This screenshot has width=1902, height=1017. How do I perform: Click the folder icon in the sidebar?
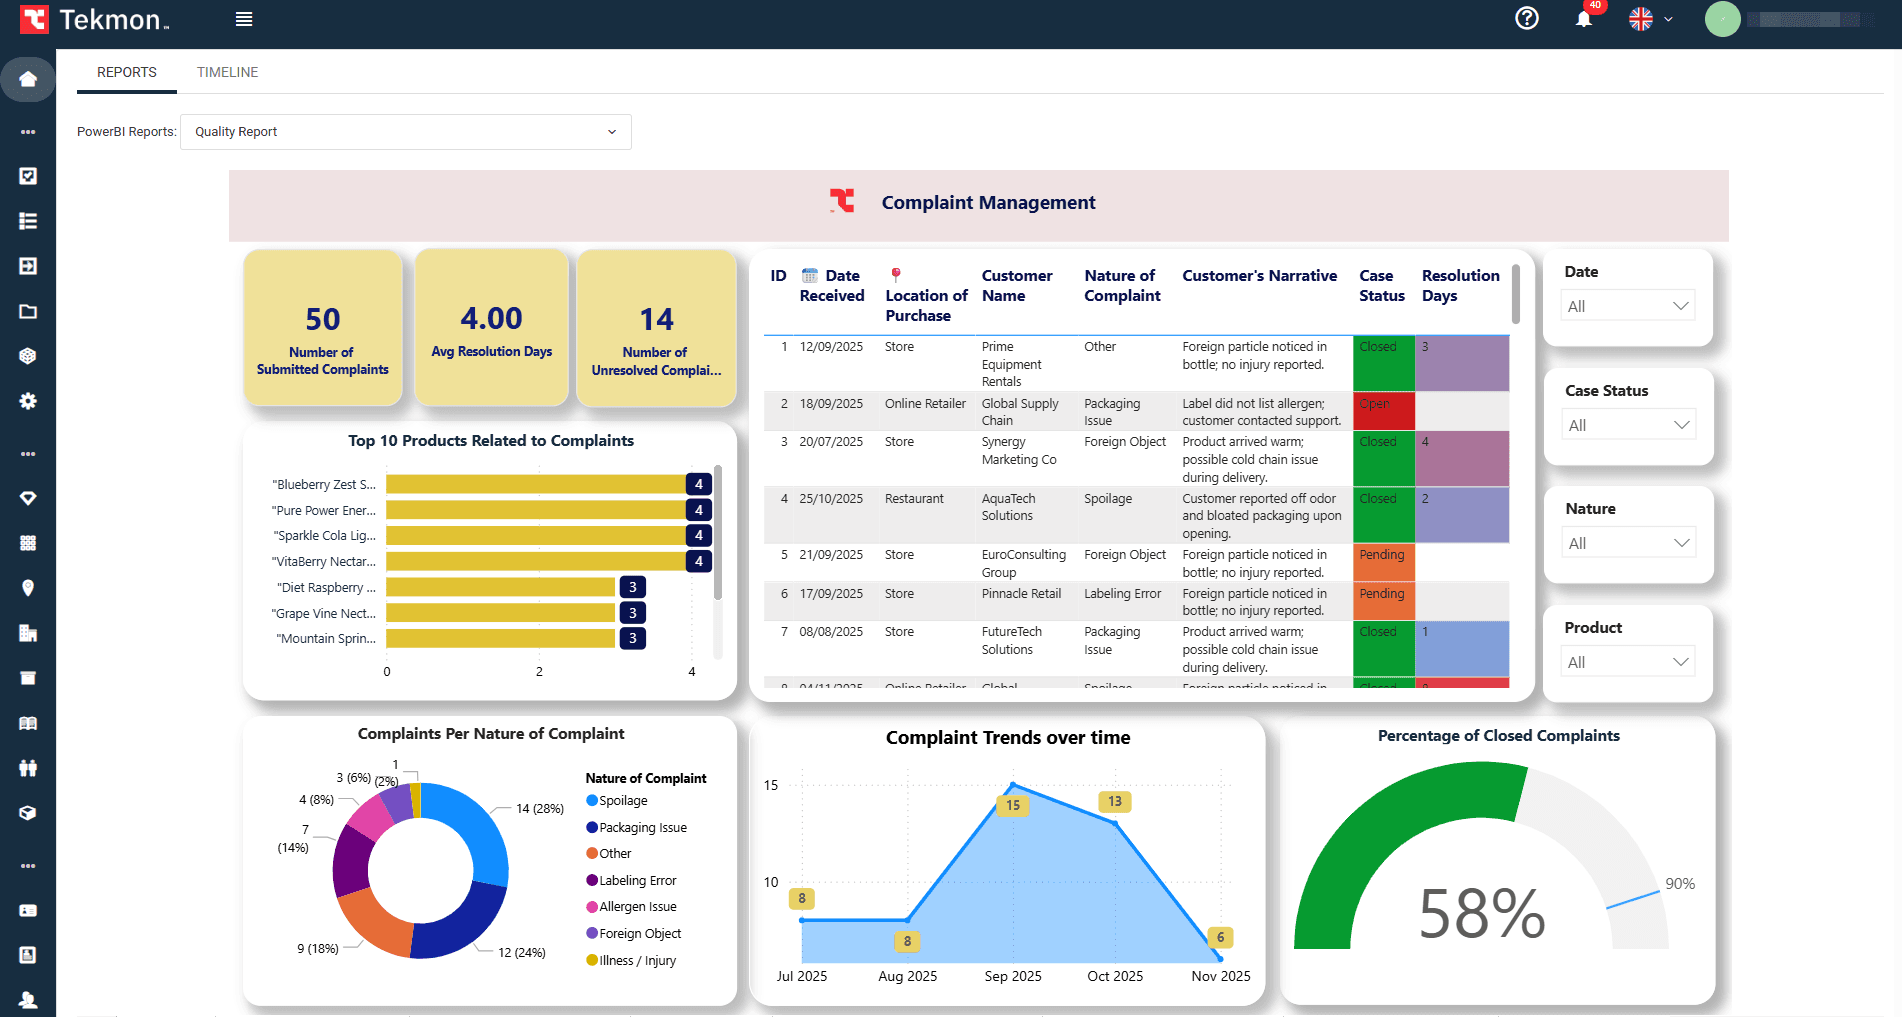pos(28,310)
